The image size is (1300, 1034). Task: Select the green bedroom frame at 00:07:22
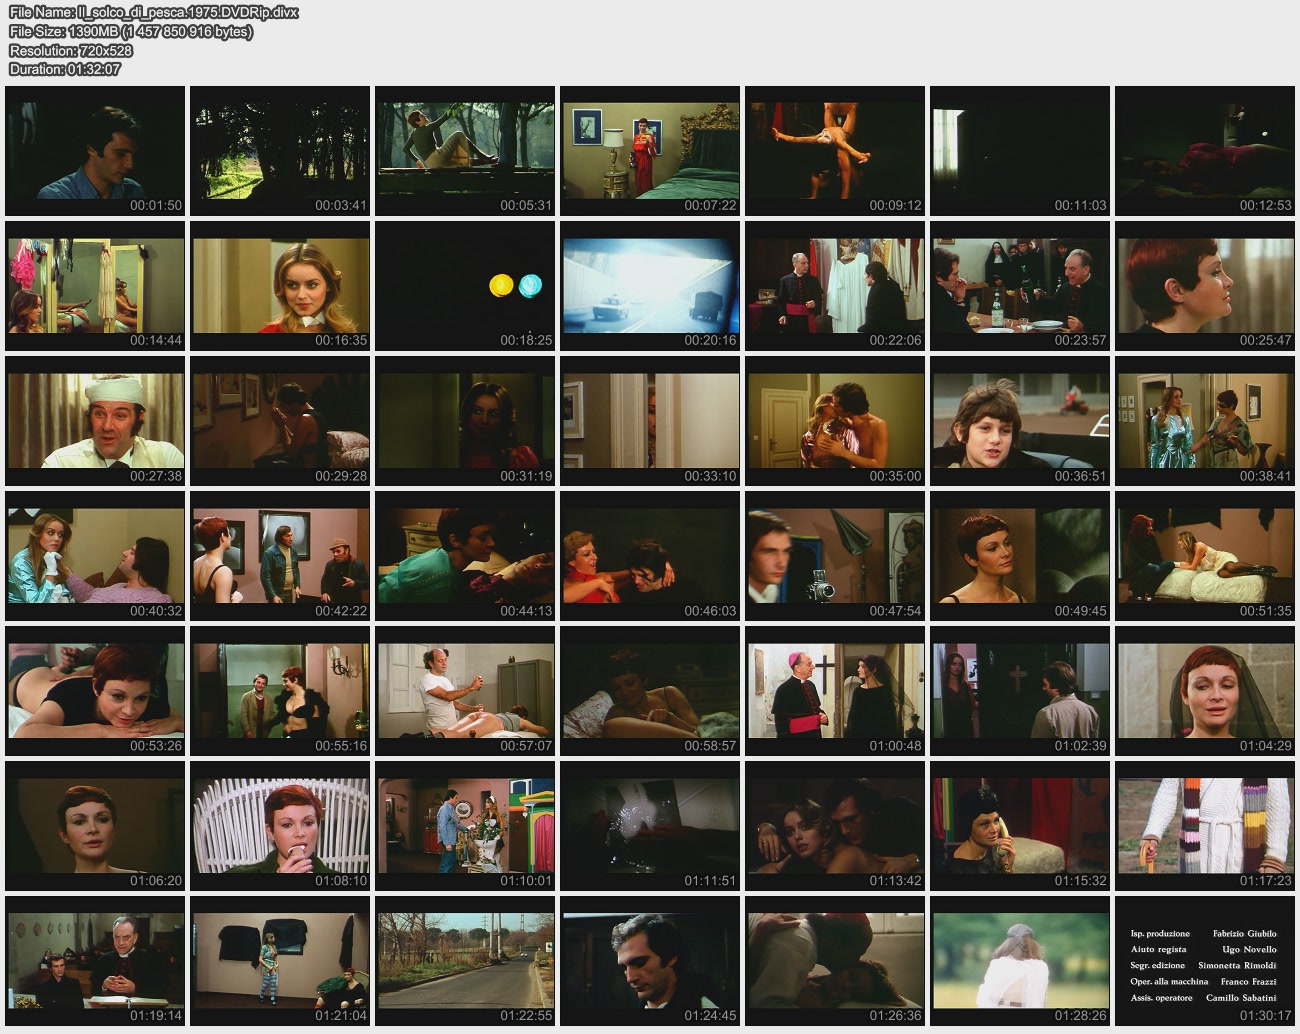coord(650,150)
